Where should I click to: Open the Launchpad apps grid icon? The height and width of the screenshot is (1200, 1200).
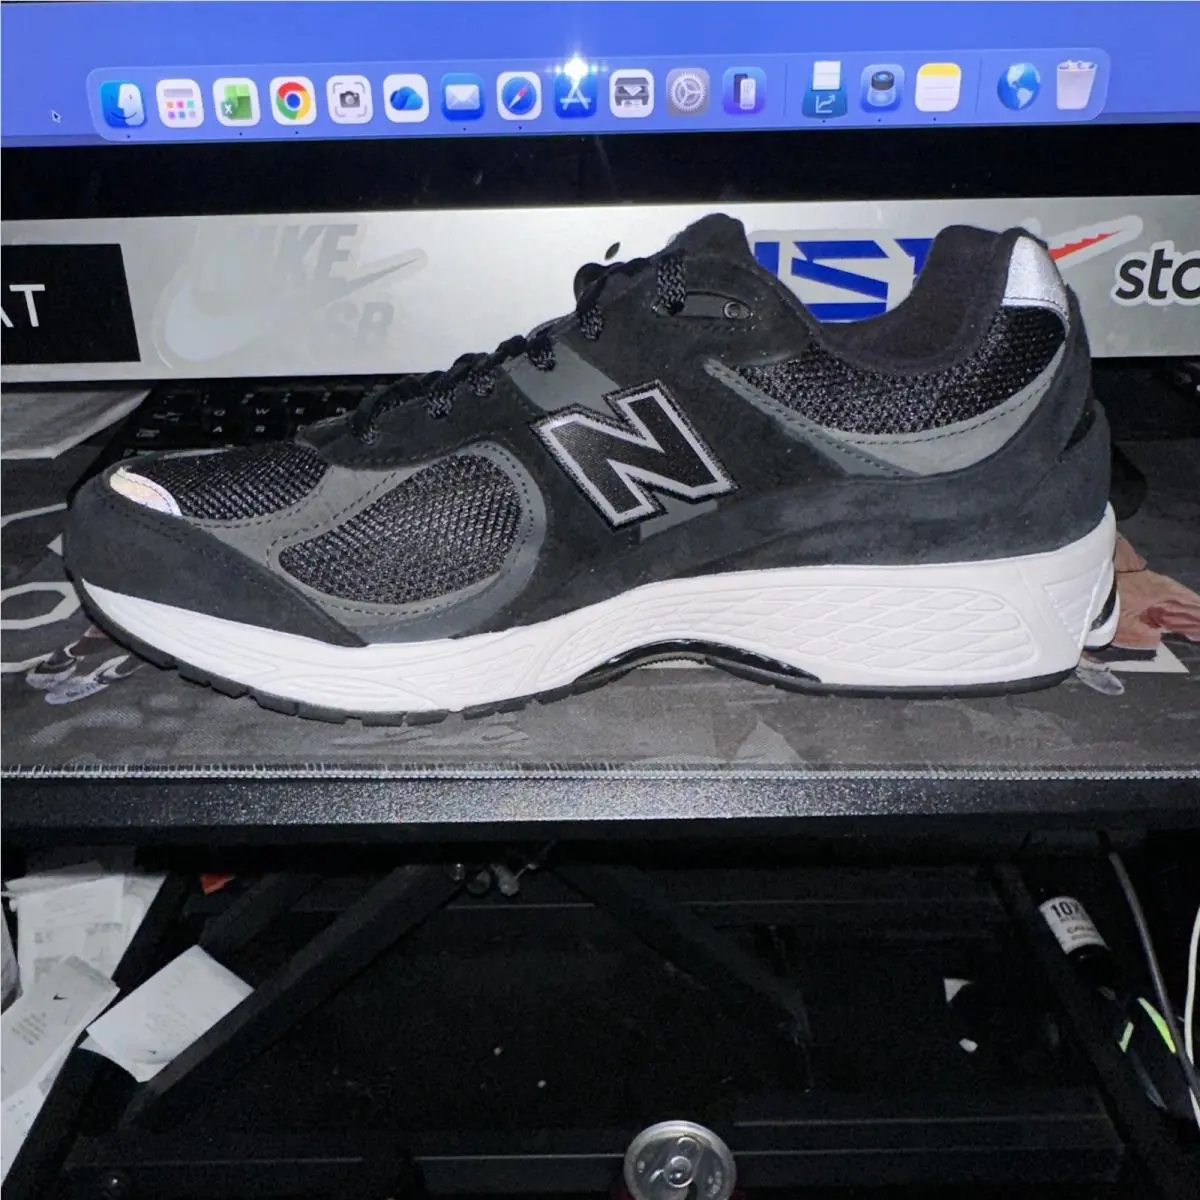point(180,103)
